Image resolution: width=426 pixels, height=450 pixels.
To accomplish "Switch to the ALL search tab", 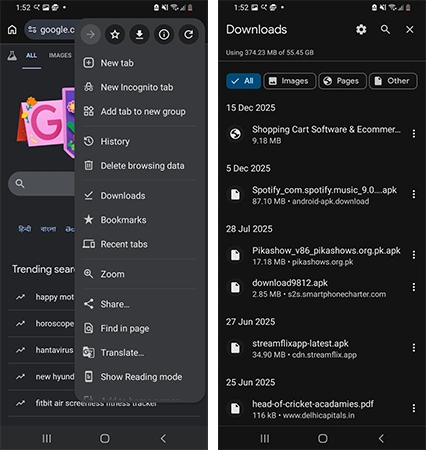I will [x=32, y=56].
